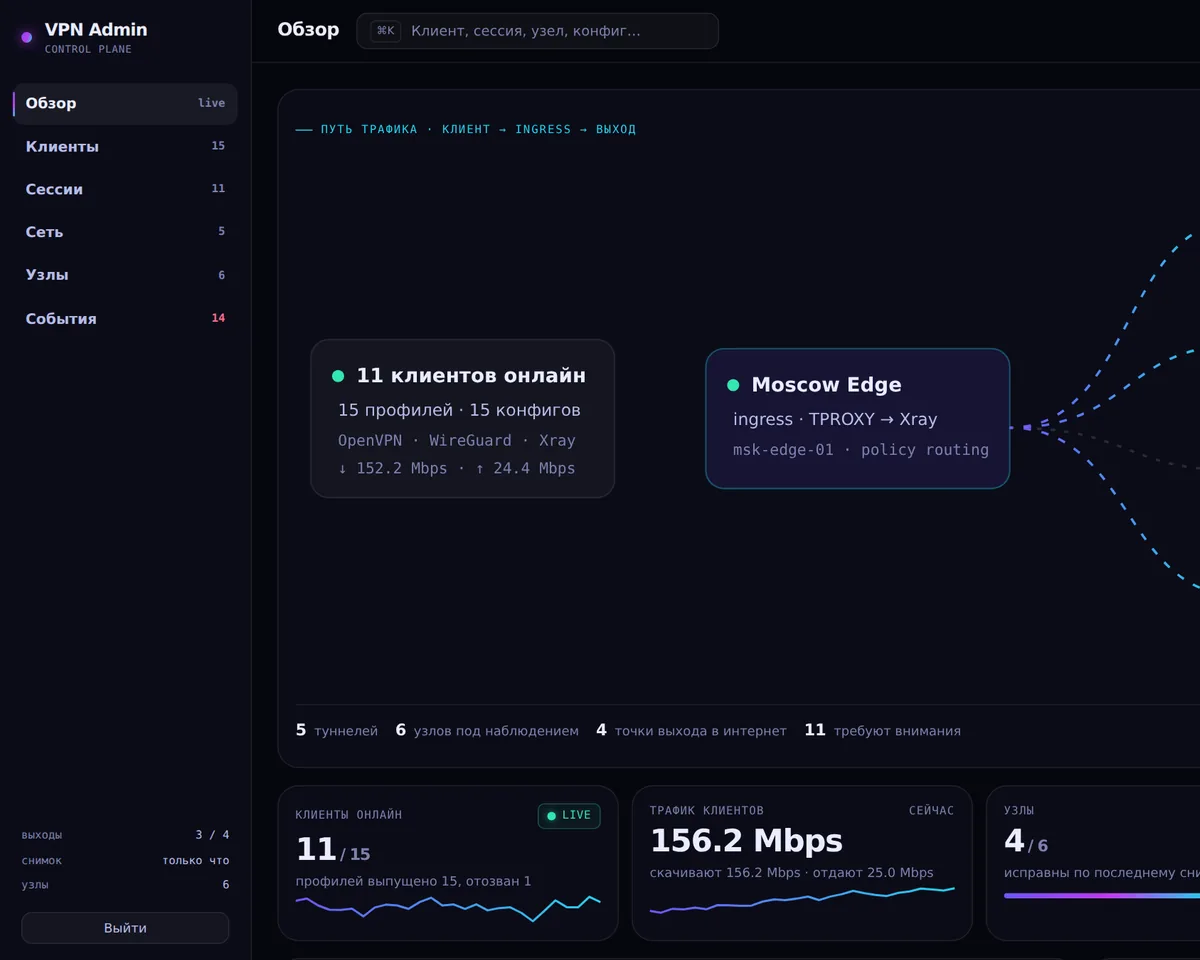Click 6 узлов под наблюдением stat
1200x960 pixels.
487,731
